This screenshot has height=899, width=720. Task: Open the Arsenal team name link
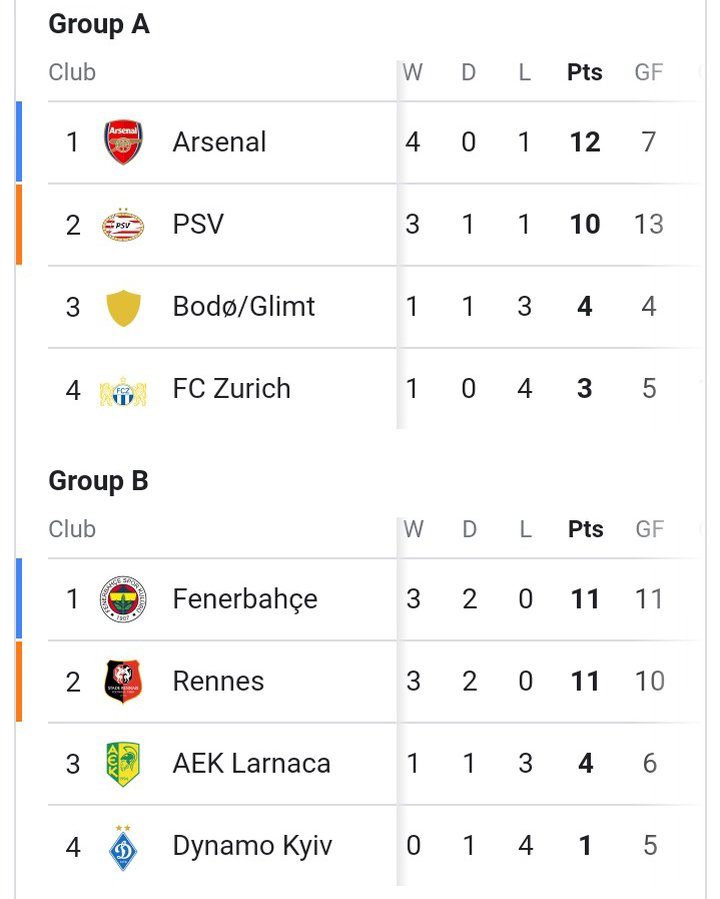220,142
